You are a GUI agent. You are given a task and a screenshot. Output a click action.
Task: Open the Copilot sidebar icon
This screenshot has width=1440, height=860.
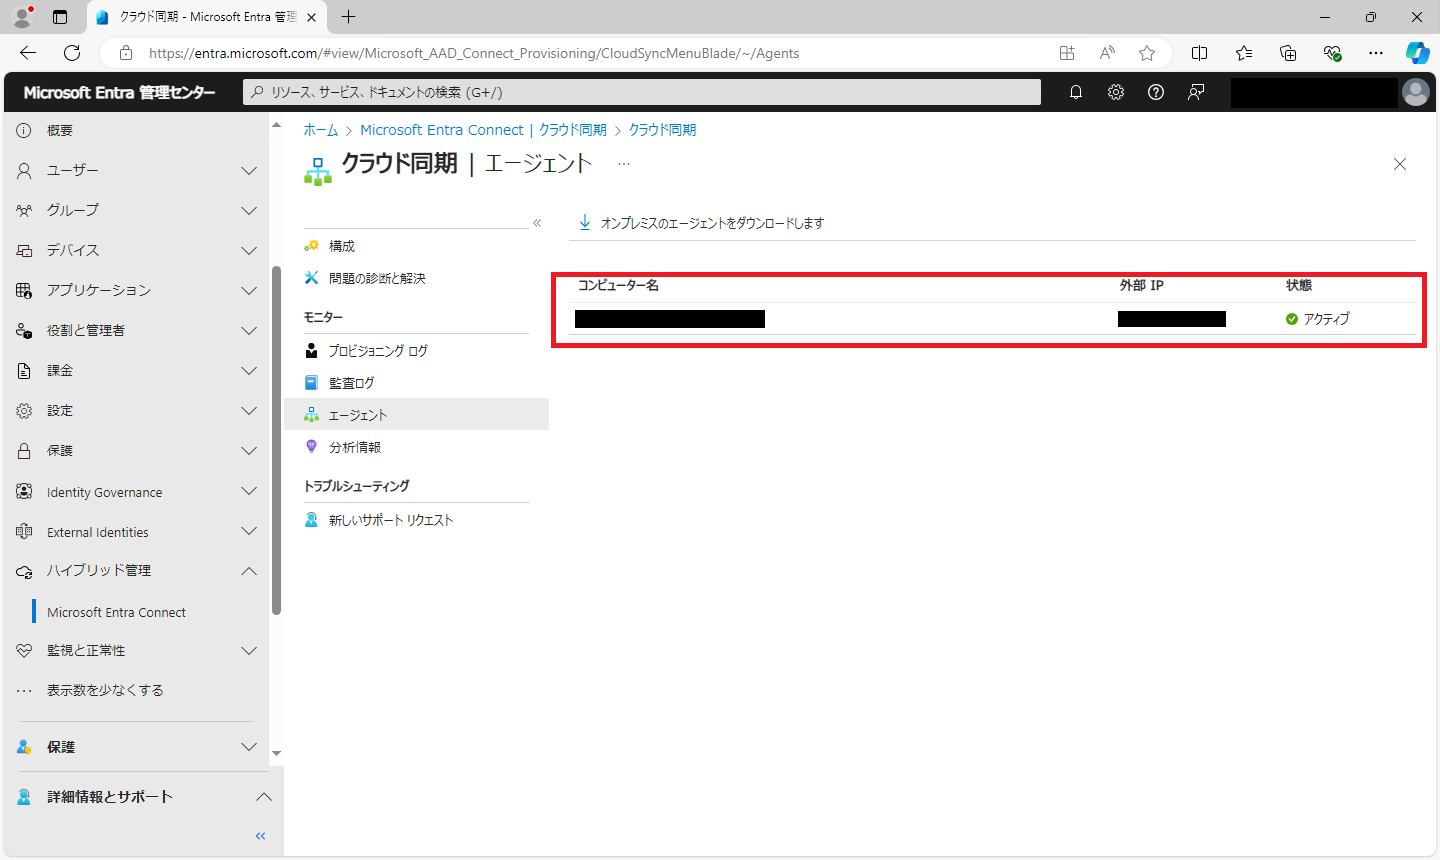point(1417,53)
